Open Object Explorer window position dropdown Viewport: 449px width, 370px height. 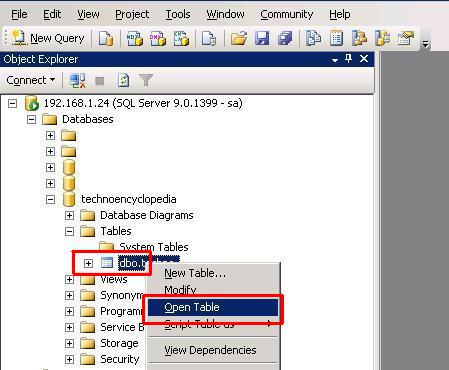click(335, 60)
